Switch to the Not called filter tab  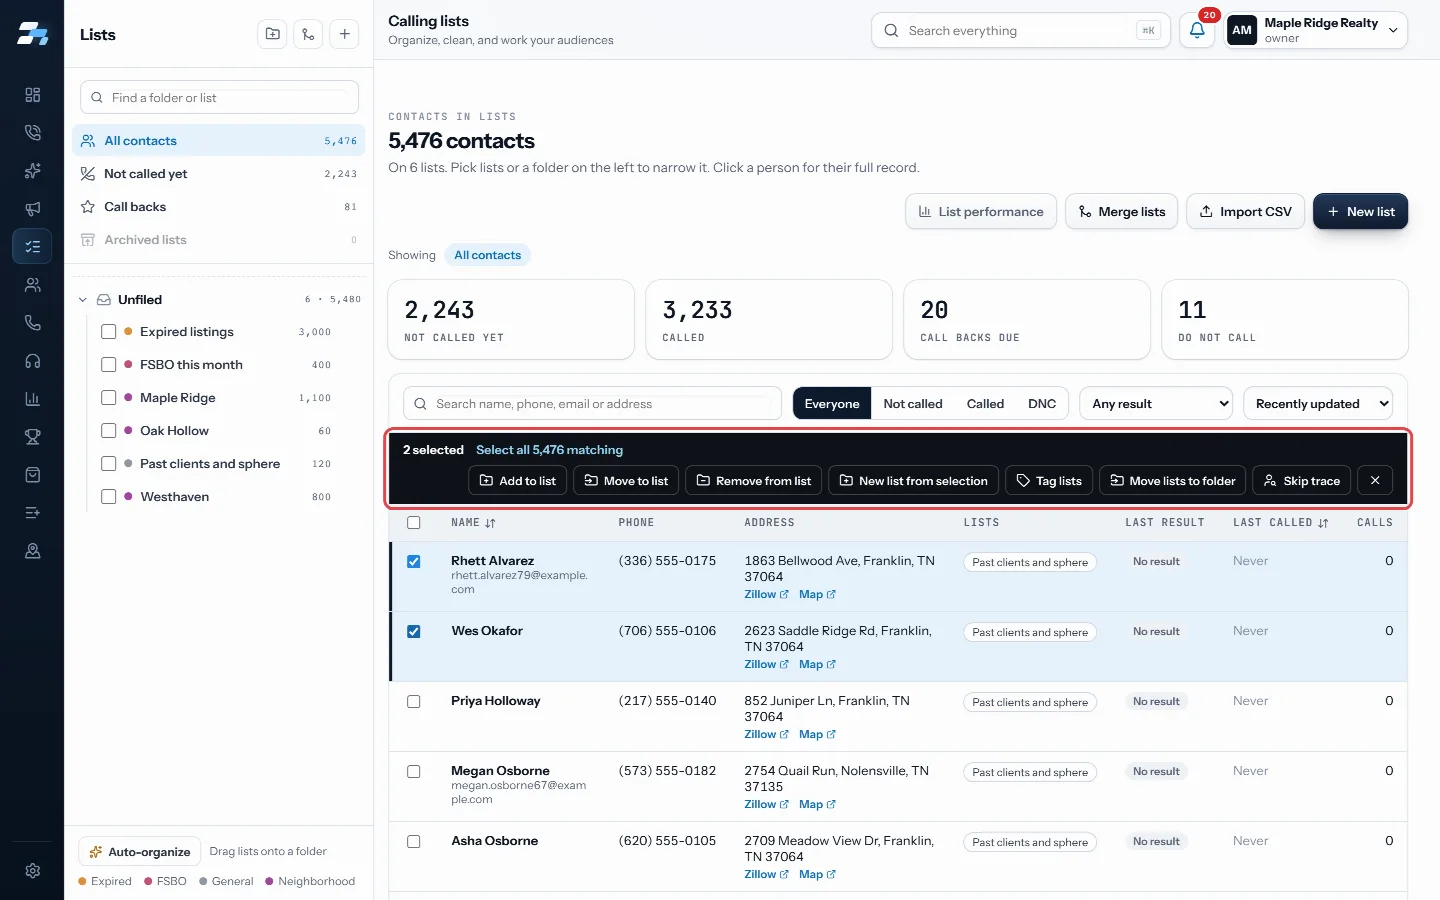click(913, 404)
